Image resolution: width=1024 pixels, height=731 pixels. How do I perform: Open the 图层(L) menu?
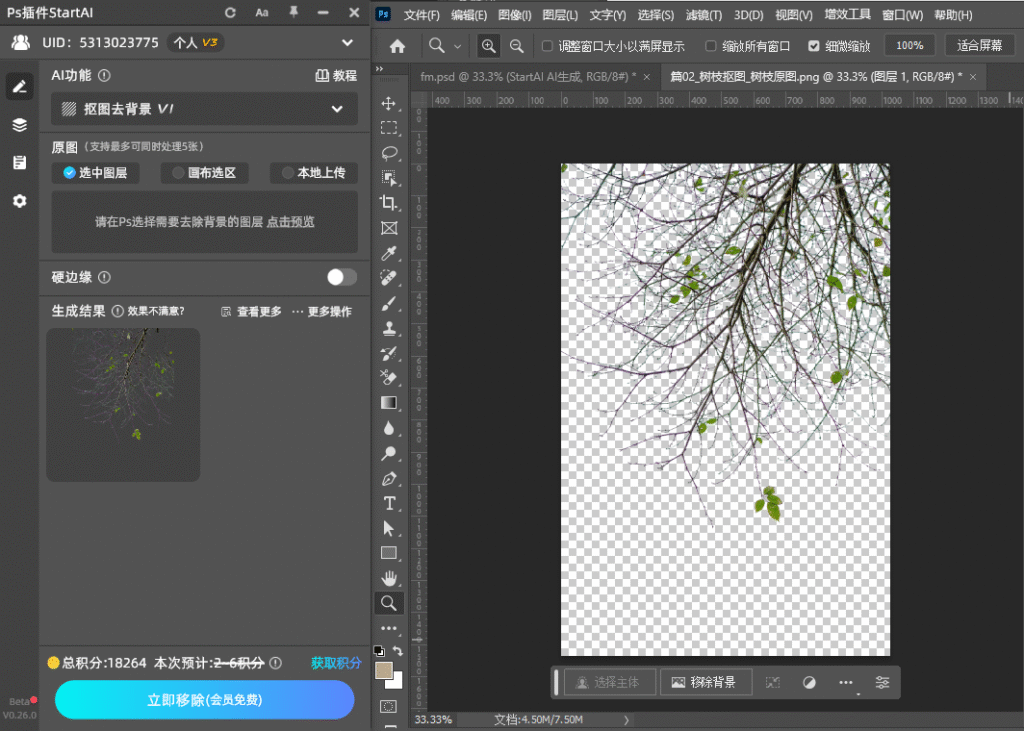tap(560, 15)
